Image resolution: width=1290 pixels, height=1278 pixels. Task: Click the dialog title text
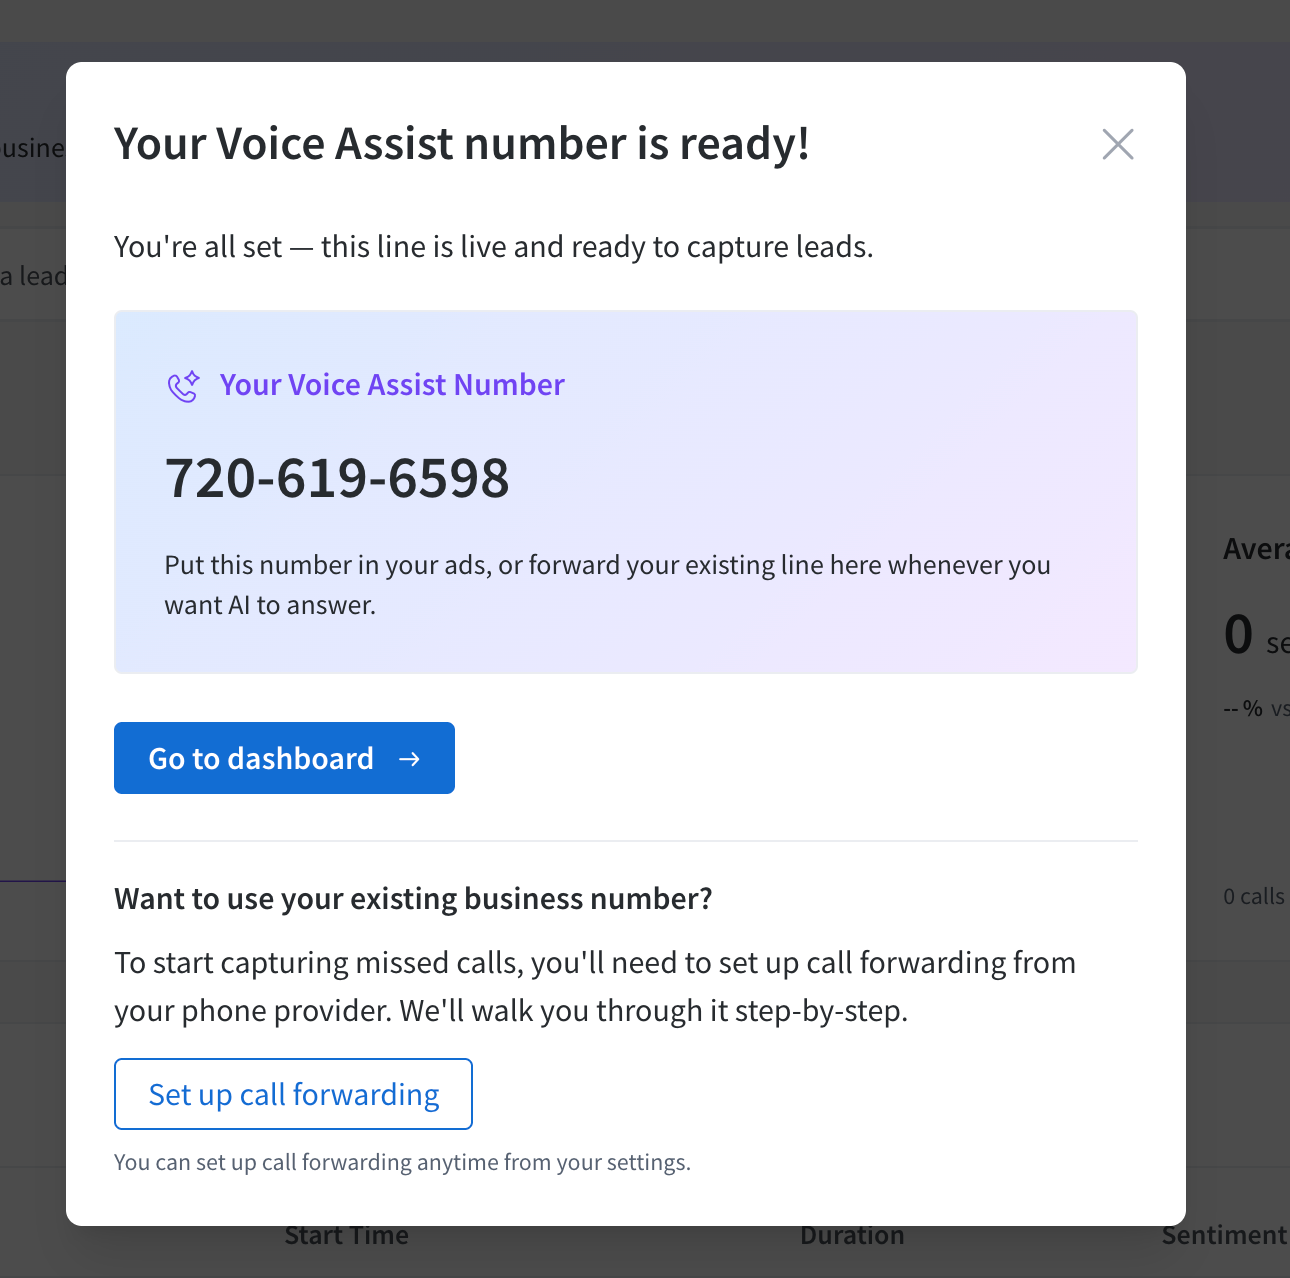[462, 143]
